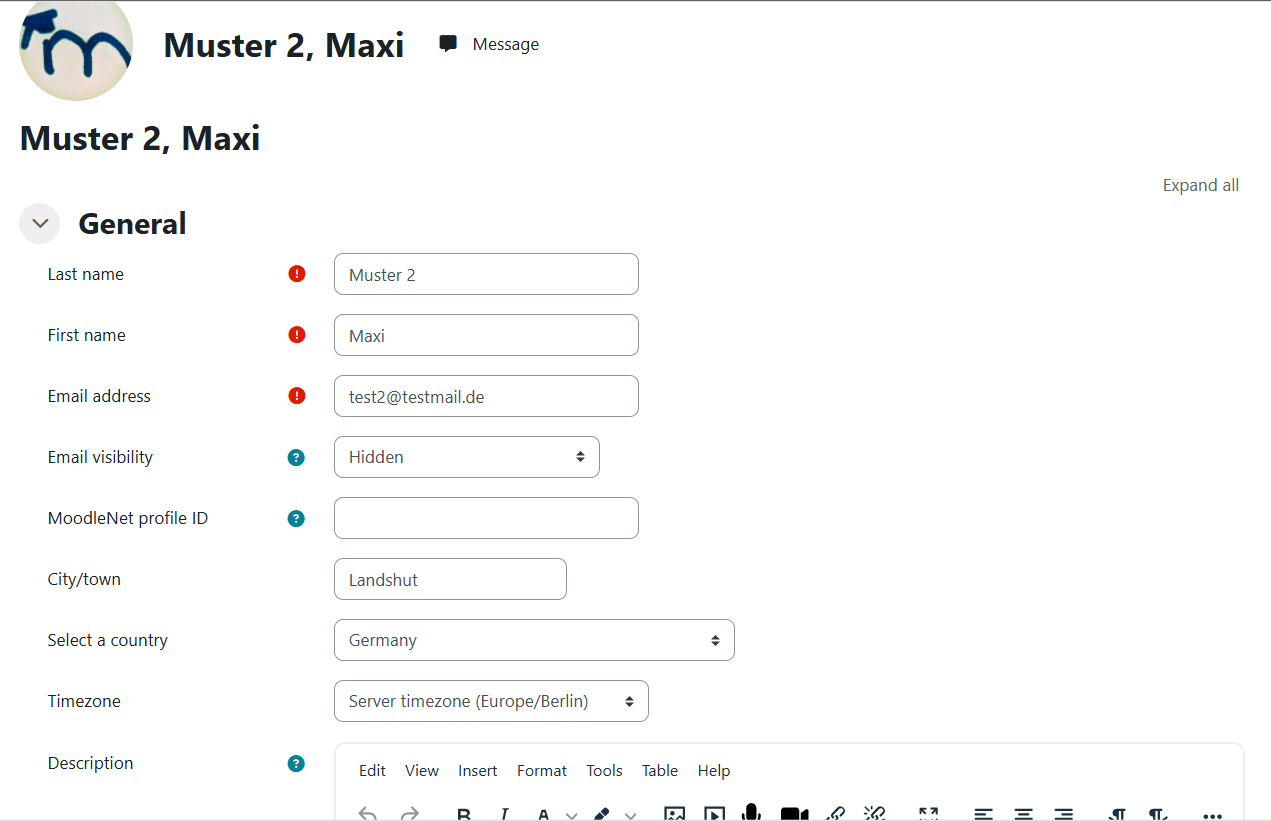The width and height of the screenshot is (1271, 821).
Task: Click the insert image icon
Action: (x=674, y=814)
